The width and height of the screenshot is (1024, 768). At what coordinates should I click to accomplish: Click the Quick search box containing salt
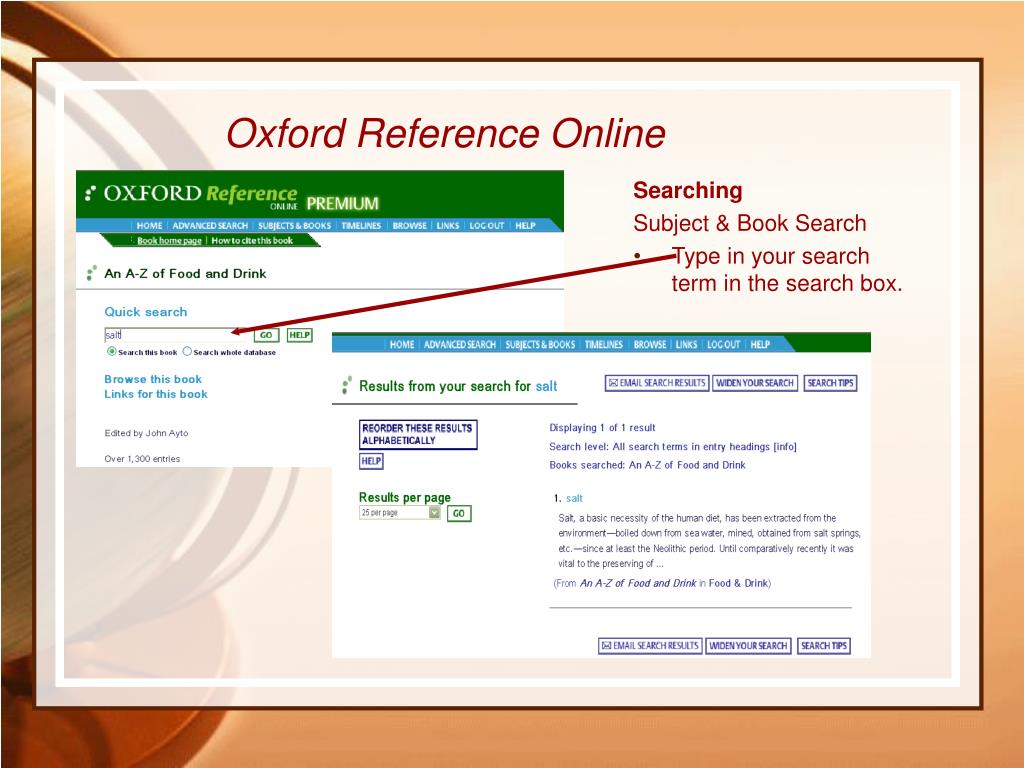coord(176,335)
